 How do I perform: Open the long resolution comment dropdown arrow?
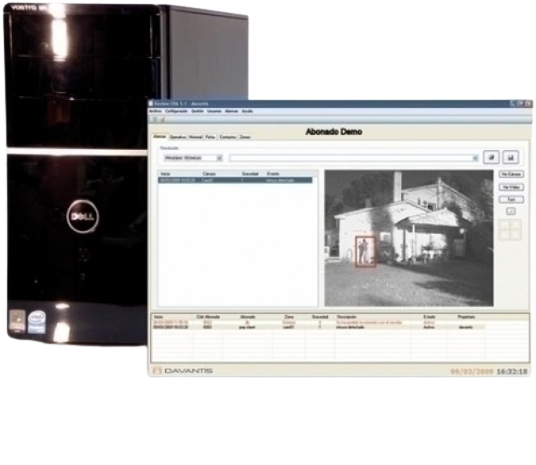point(475,158)
